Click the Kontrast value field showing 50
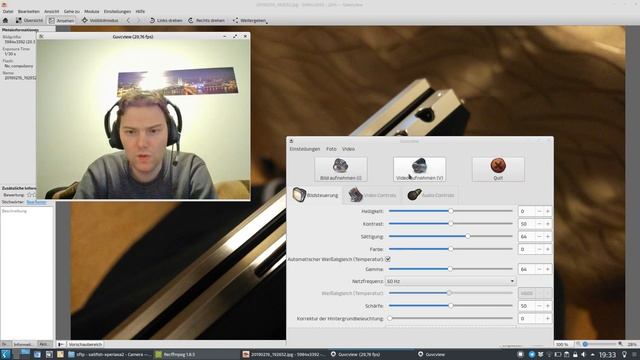This screenshot has width=640, height=360. tap(527, 224)
